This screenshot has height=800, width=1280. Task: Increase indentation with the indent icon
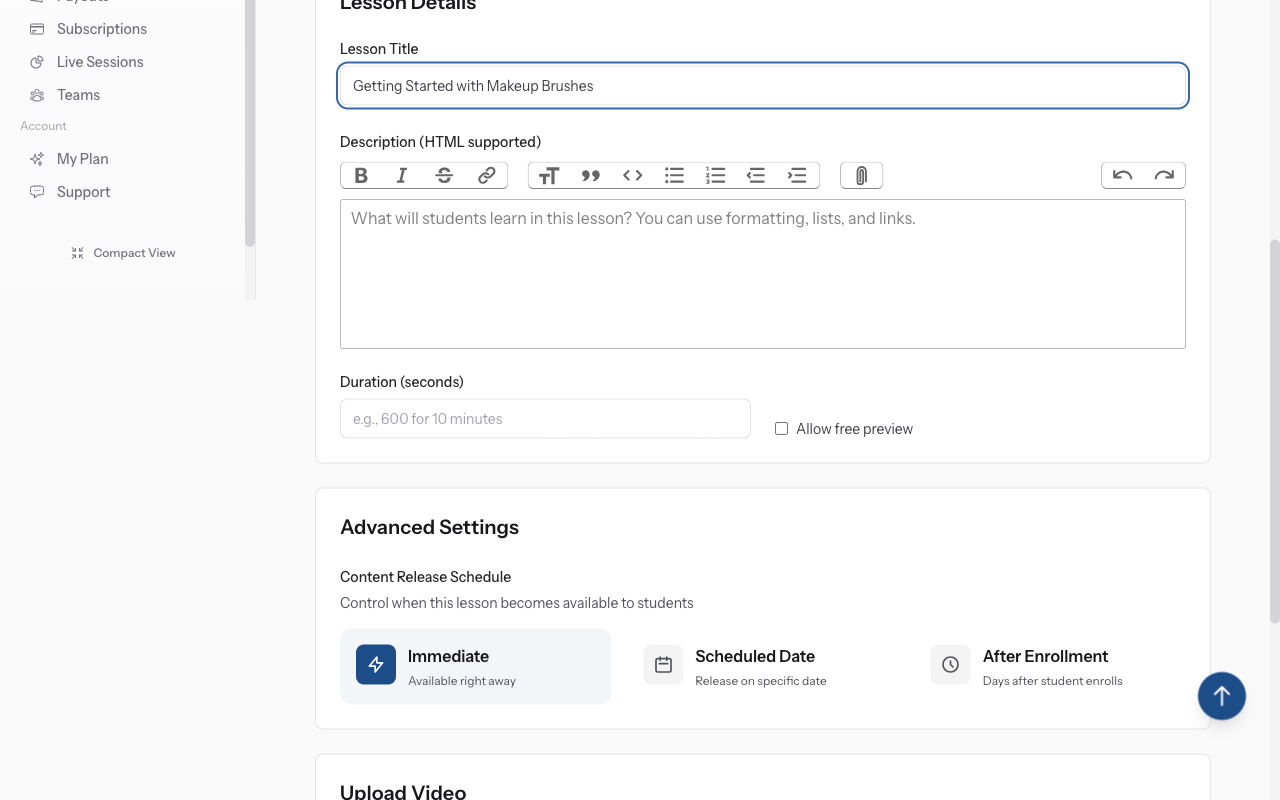click(x=797, y=175)
